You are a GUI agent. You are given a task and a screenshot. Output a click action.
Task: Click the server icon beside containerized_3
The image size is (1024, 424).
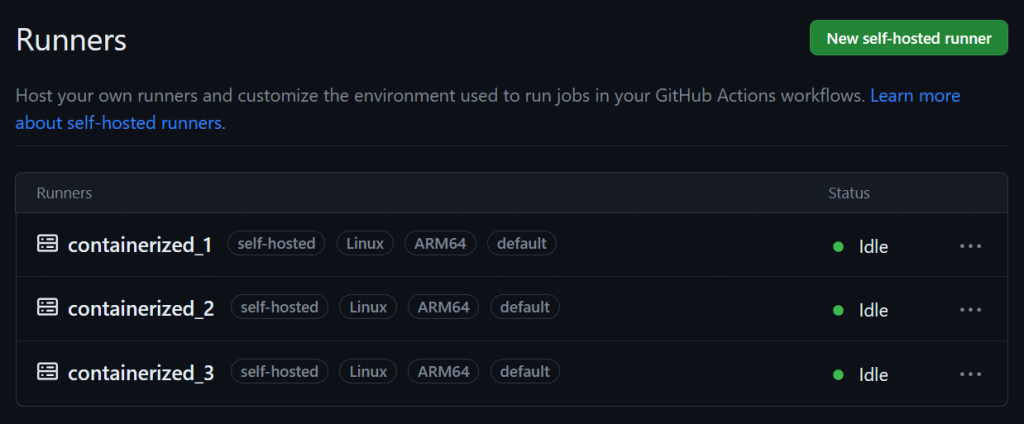point(48,372)
